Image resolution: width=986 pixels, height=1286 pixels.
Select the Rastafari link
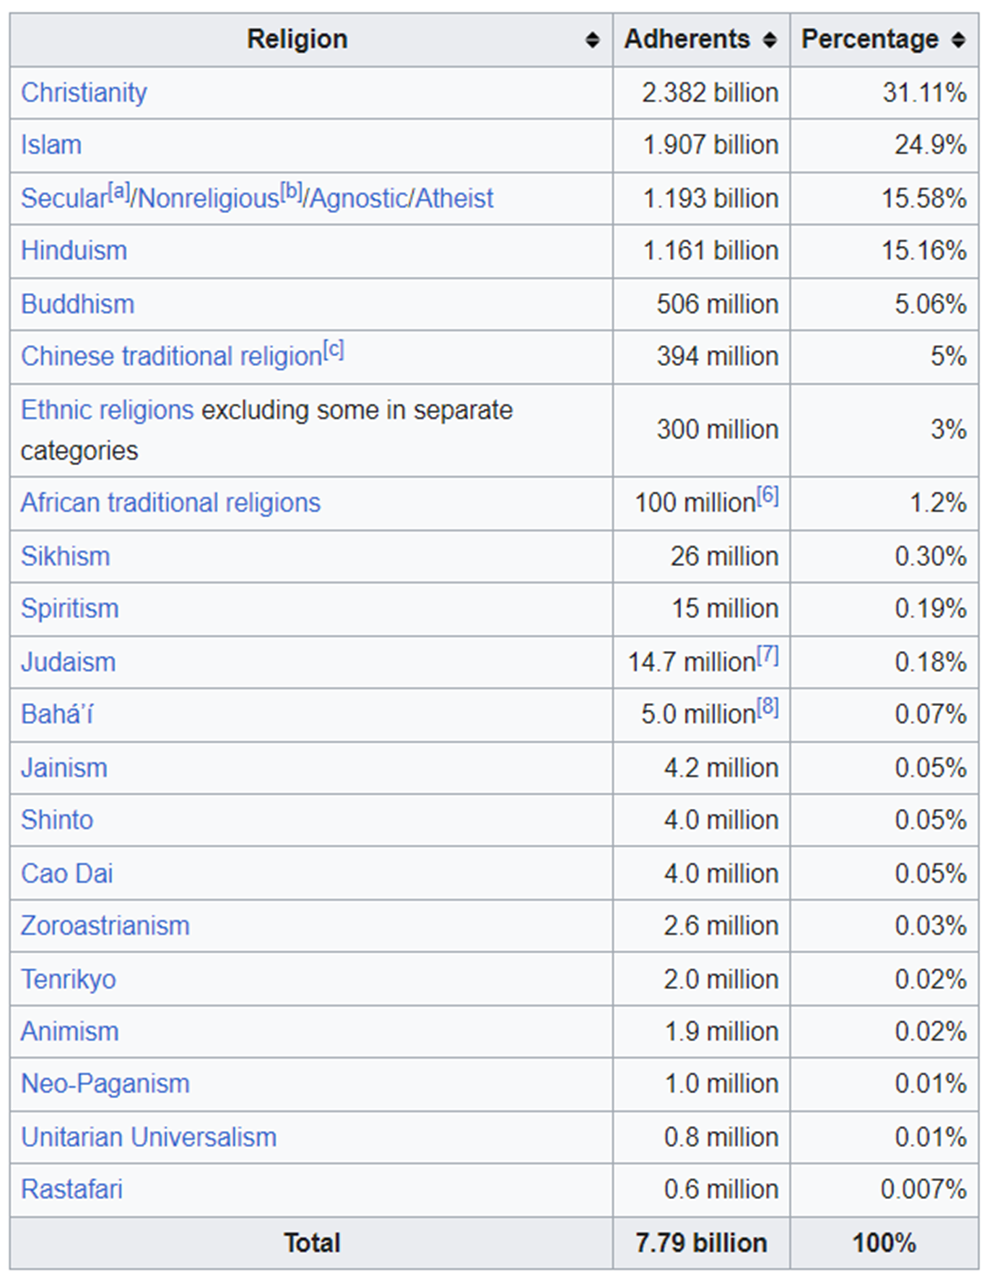point(71,1190)
